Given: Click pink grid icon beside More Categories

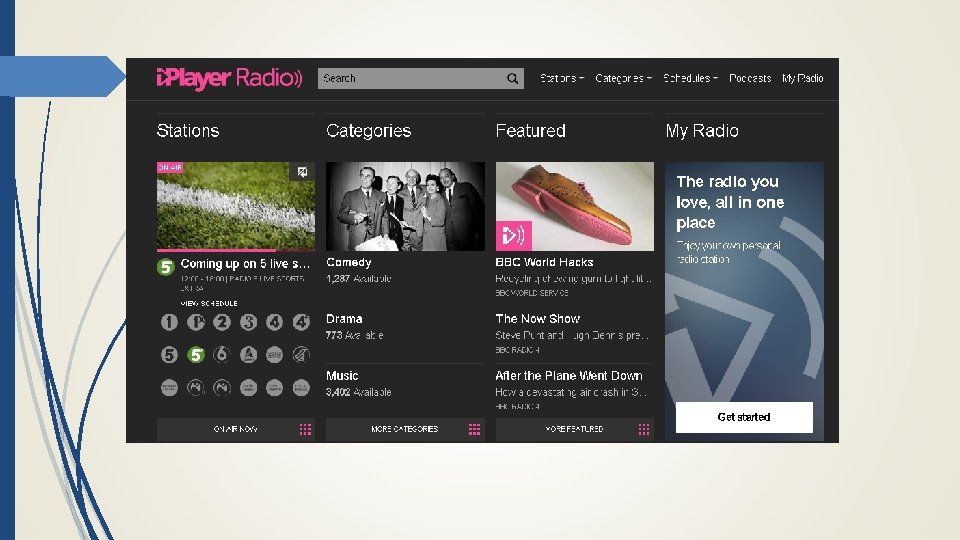Looking at the screenshot, I should pos(474,429).
